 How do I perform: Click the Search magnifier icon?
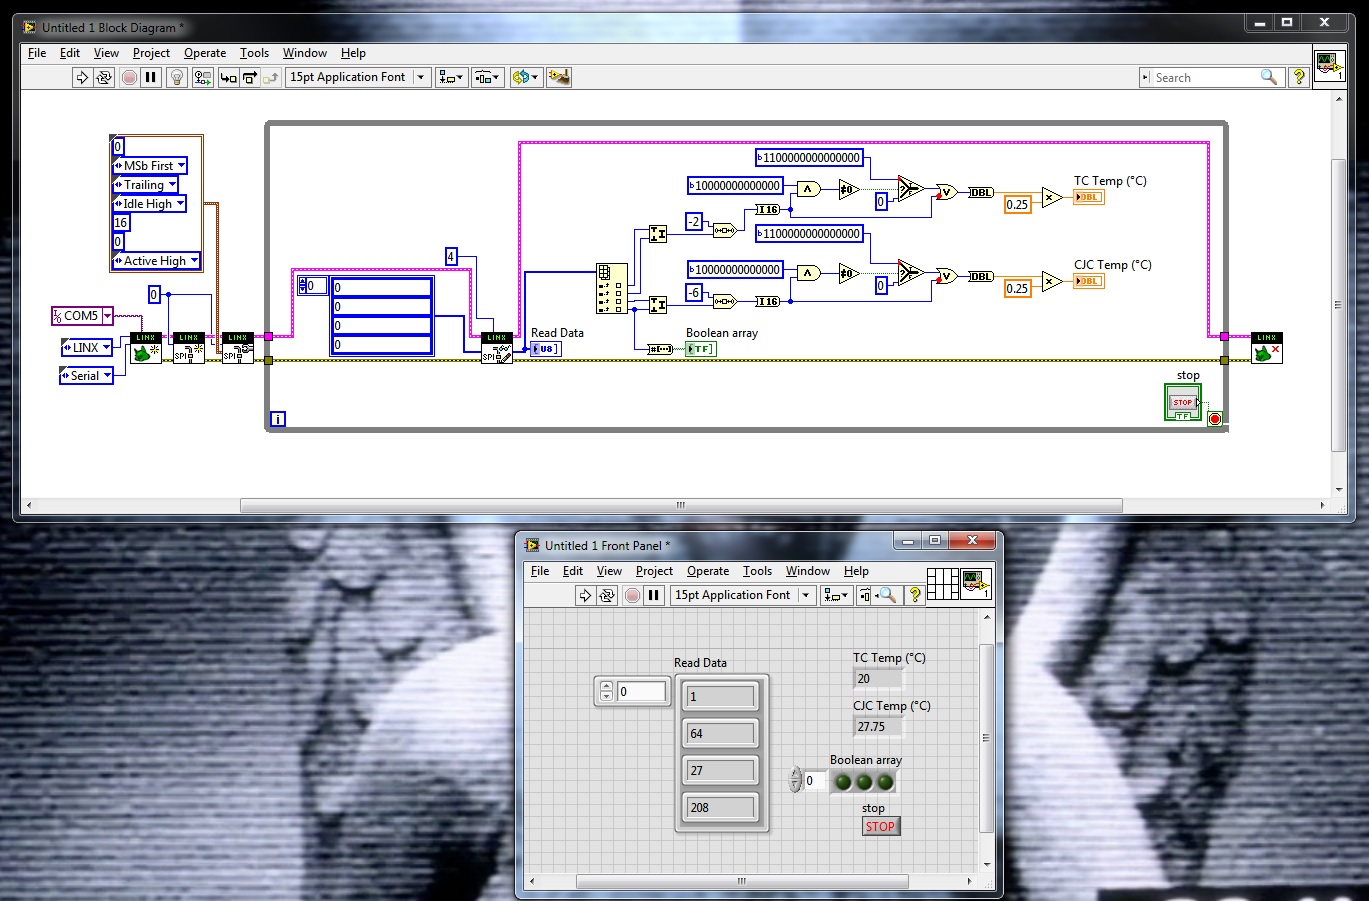[x=1269, y=77]
